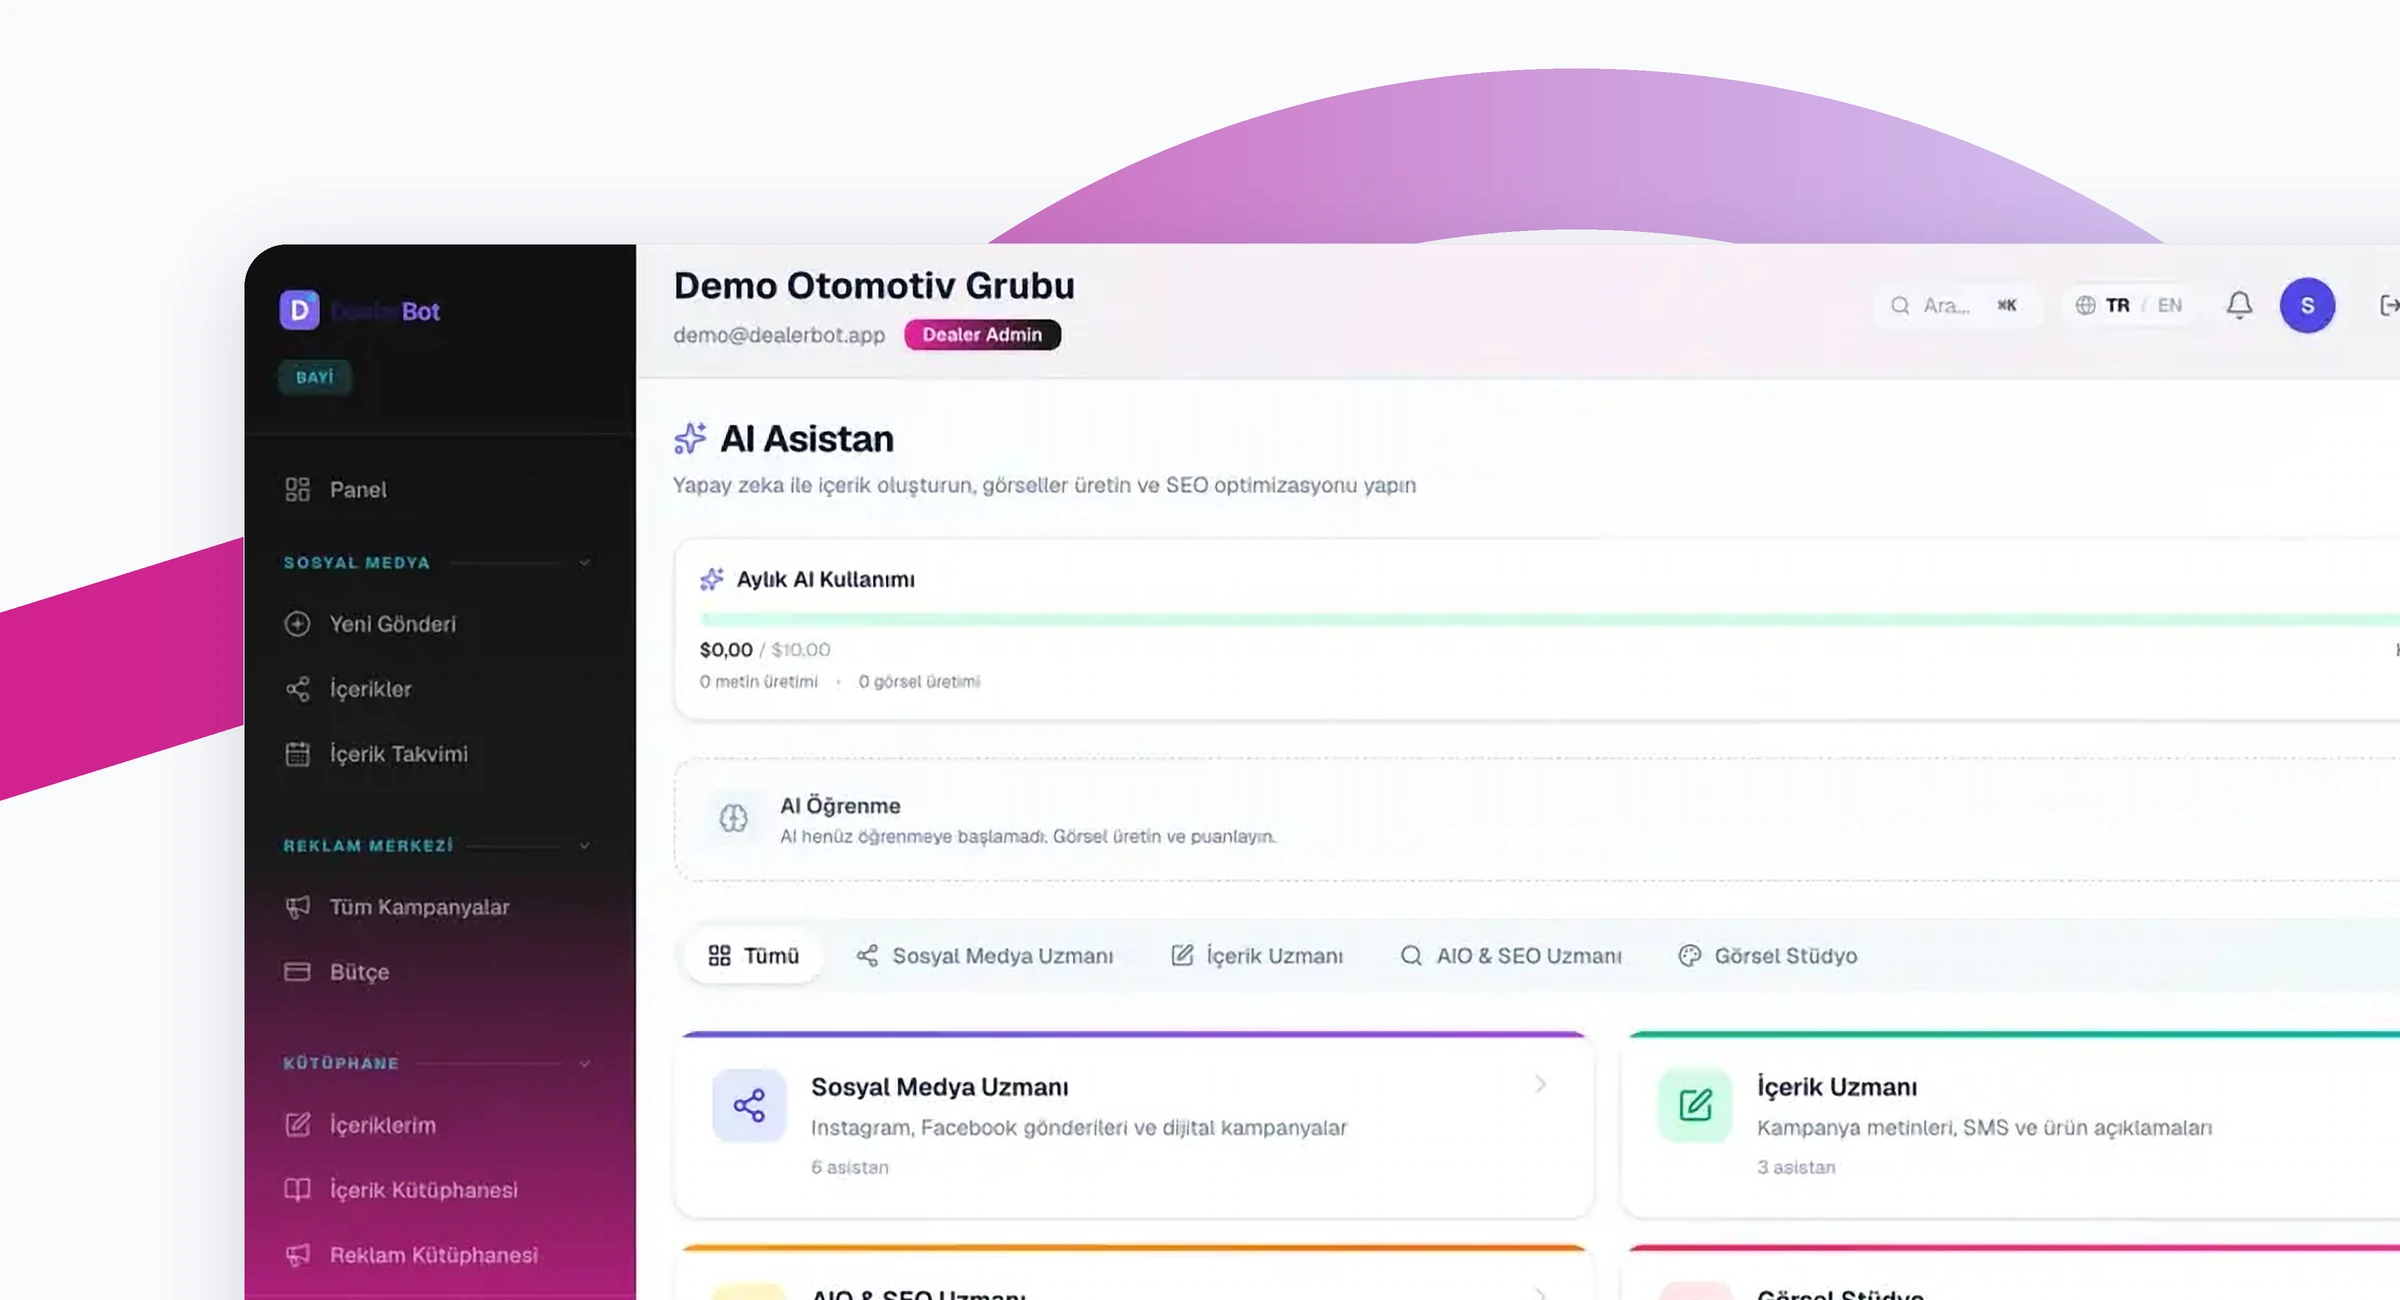Click the BAYİ badge in sidebar
This screenshot has height=1300, width=2400.
click(314, 377)
